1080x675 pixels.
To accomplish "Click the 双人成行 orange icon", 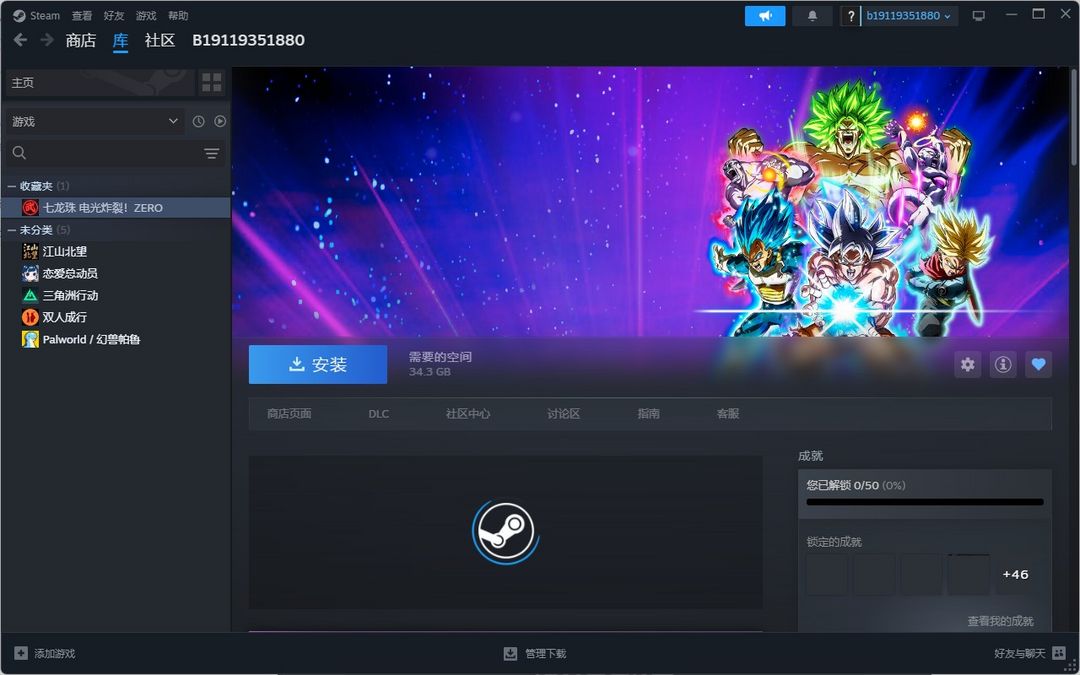I will coord(30,318).
